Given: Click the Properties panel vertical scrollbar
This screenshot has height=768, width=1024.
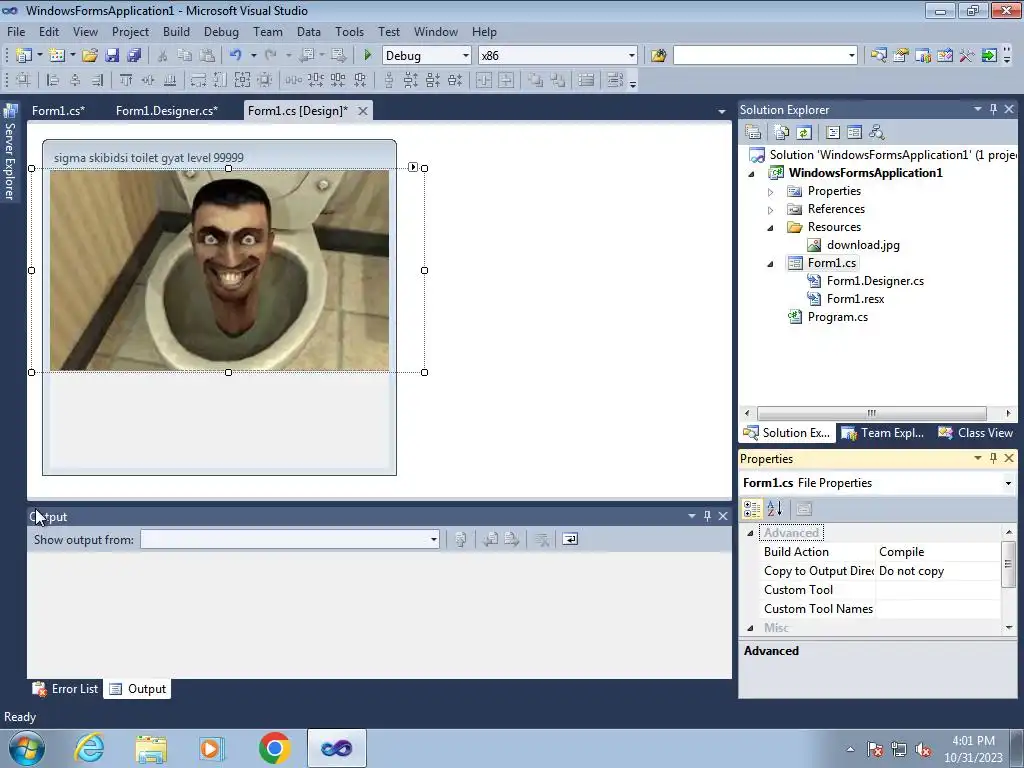Looking at the screenshot, I should pos(1008,564).
